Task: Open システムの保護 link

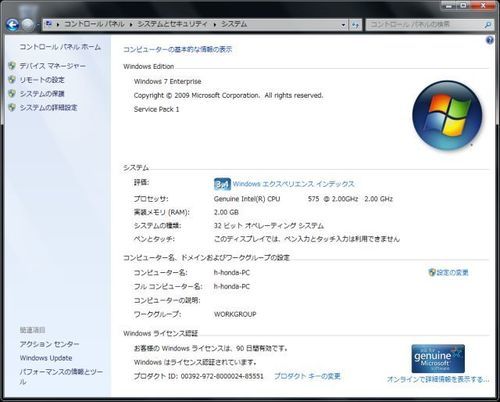Action: click(x=42, y=94)
